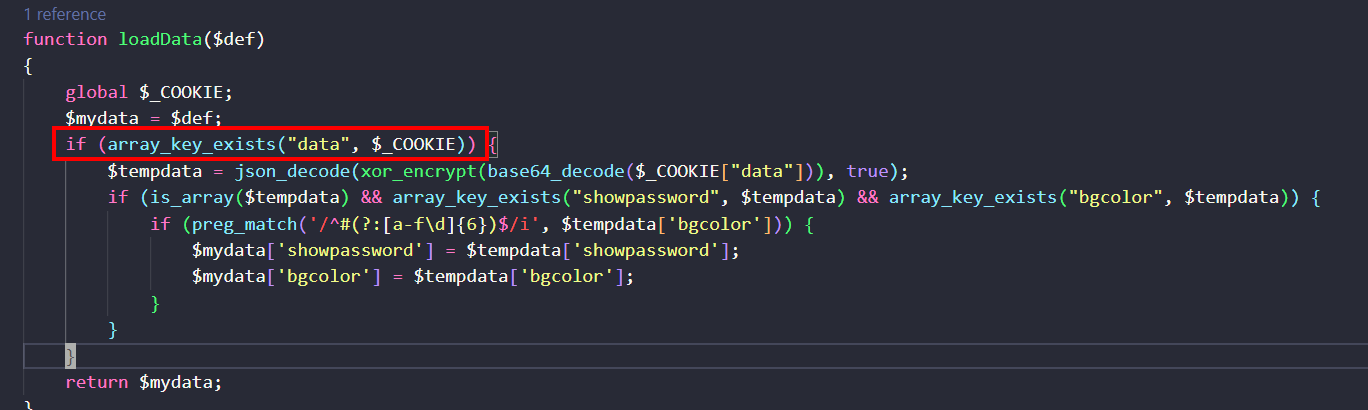Click the function keyword
Screen dimensions: 1368x410
65,39
